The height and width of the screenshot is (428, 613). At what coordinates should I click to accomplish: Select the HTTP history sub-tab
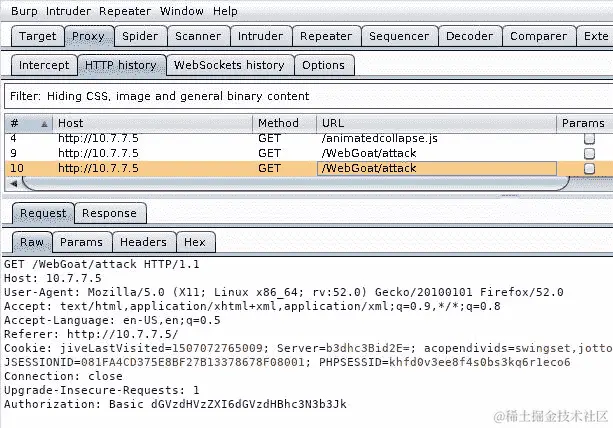[x=122, y=65]
